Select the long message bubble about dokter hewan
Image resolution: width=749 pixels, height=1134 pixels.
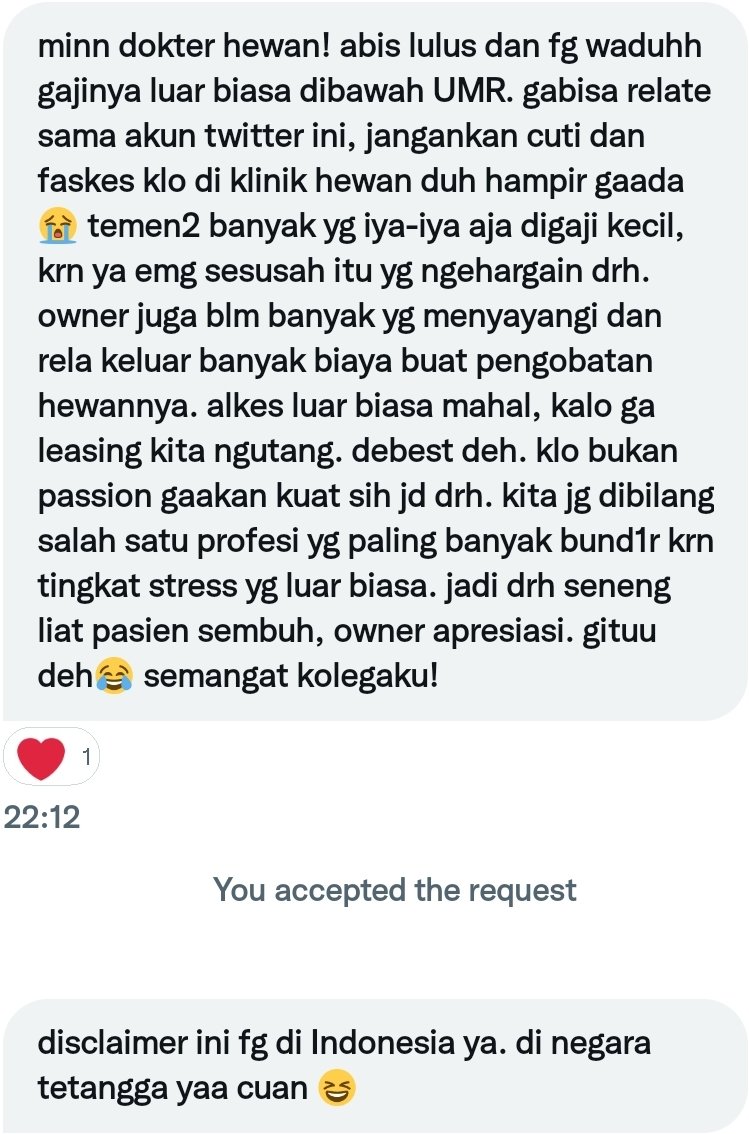click(x=374, y=362)
